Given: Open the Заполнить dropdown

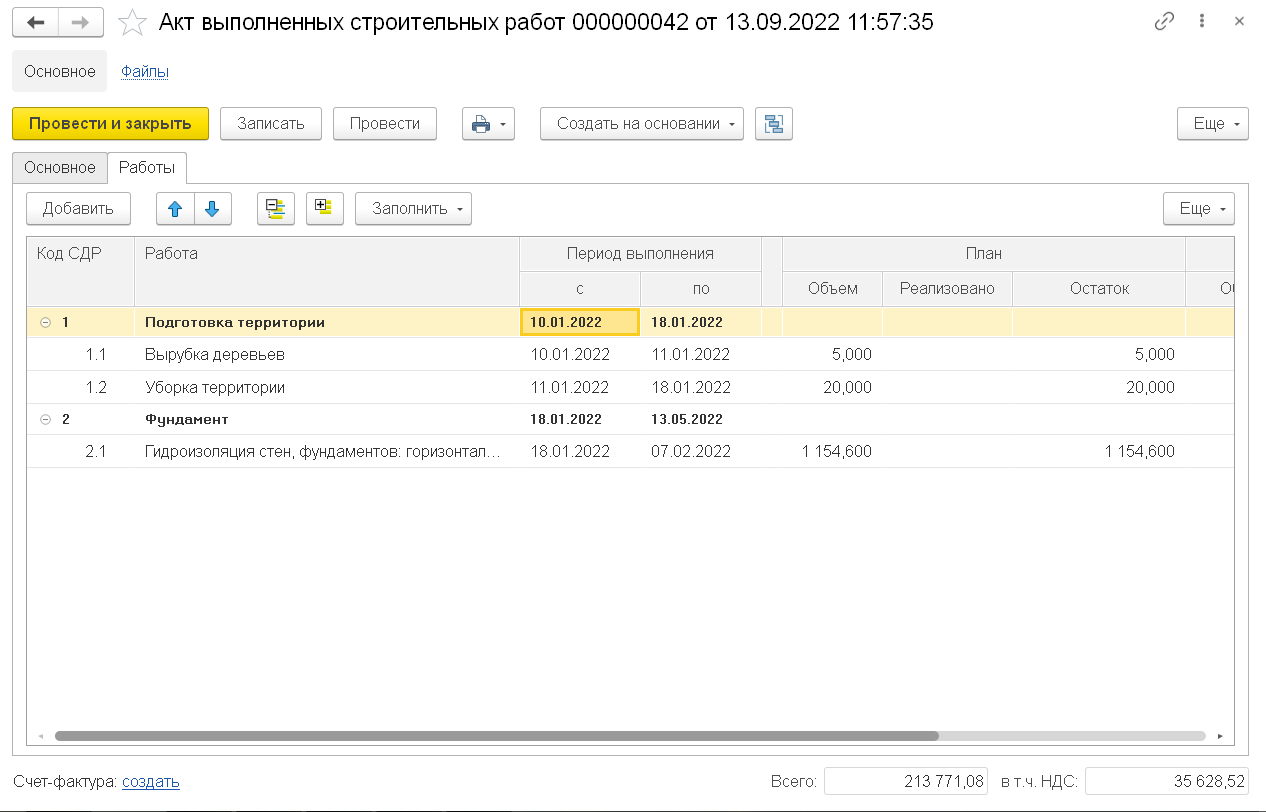Looking at the screenshot, I should [413, 209].
